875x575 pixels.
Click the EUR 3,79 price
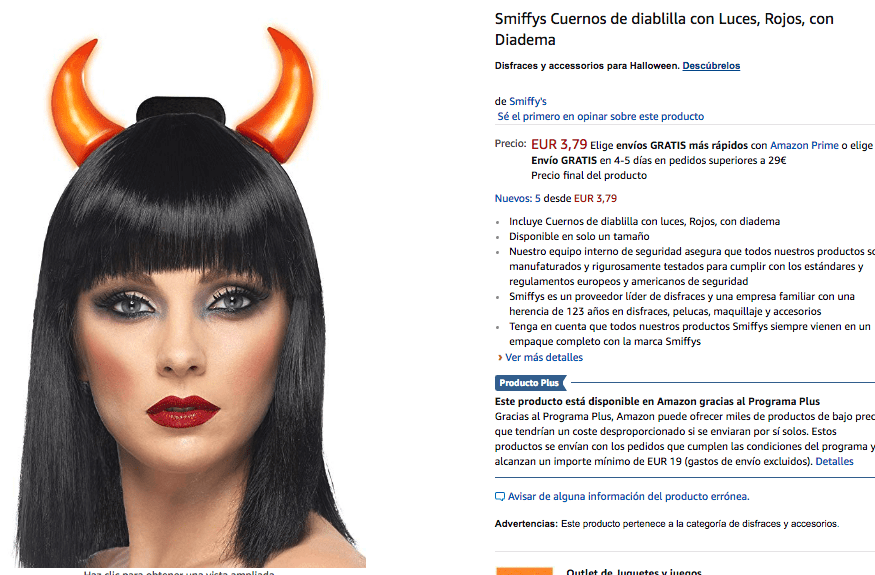pos(559,145)
